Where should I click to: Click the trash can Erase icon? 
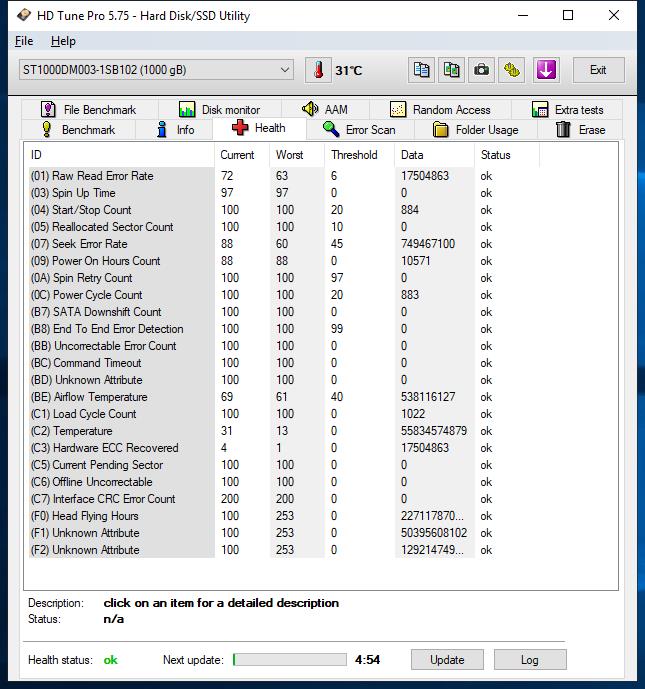563,130
